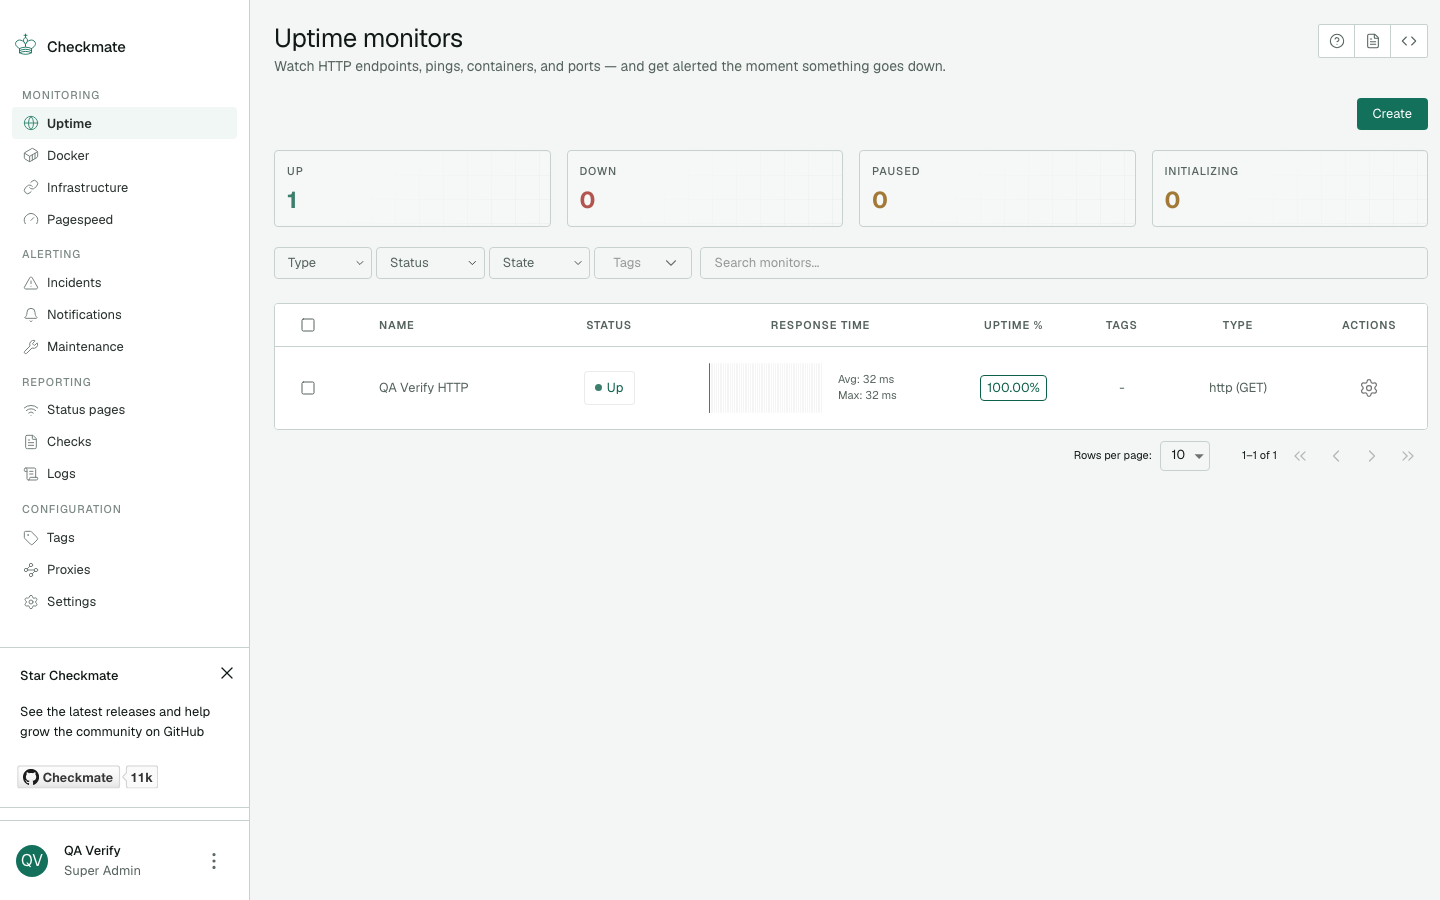The width and height of the screenshot is (1440, 900).
Task: Open Settings in the sidebar
Action: tap(124, 601)
